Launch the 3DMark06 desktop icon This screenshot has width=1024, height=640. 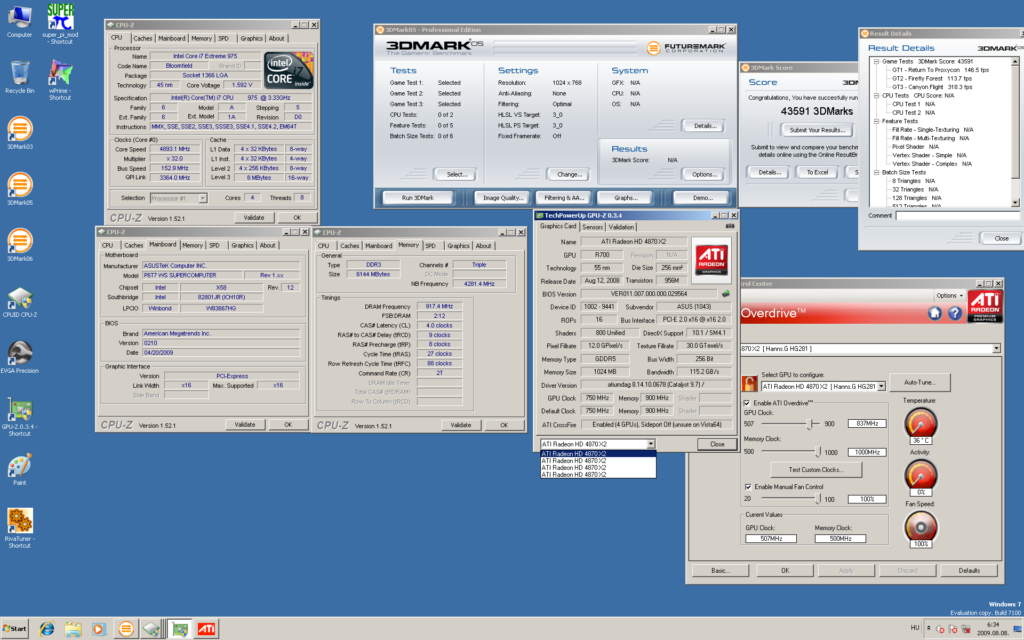[x=20, y=245]
